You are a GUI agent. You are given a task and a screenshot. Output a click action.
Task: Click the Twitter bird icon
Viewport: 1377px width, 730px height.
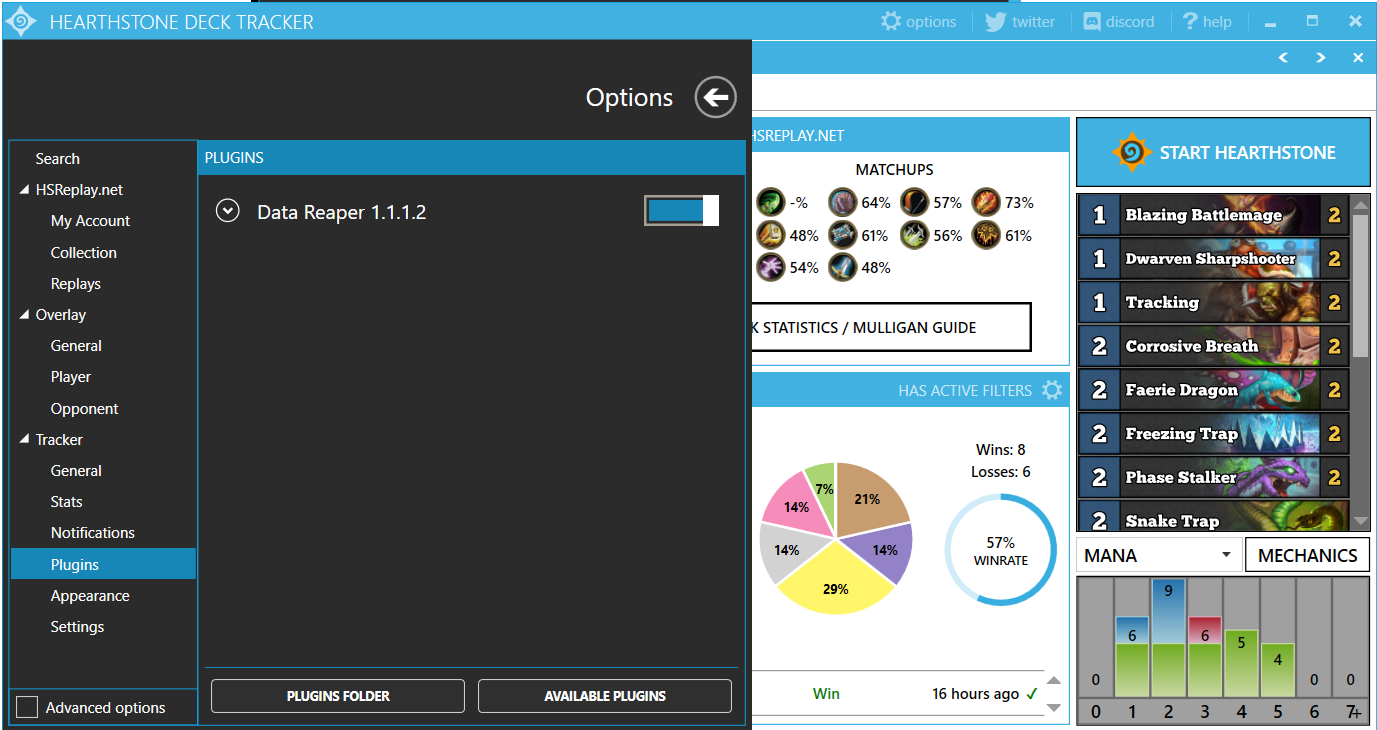click(x=995, y=21)
